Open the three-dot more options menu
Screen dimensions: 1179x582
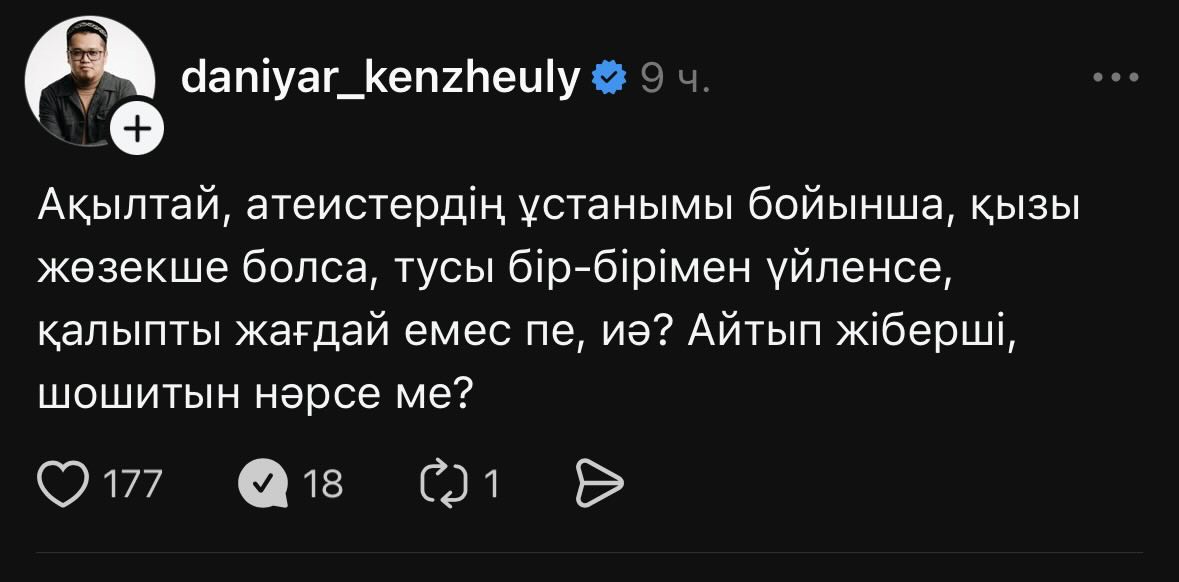pyautogui.click(x=1116, y=77)
